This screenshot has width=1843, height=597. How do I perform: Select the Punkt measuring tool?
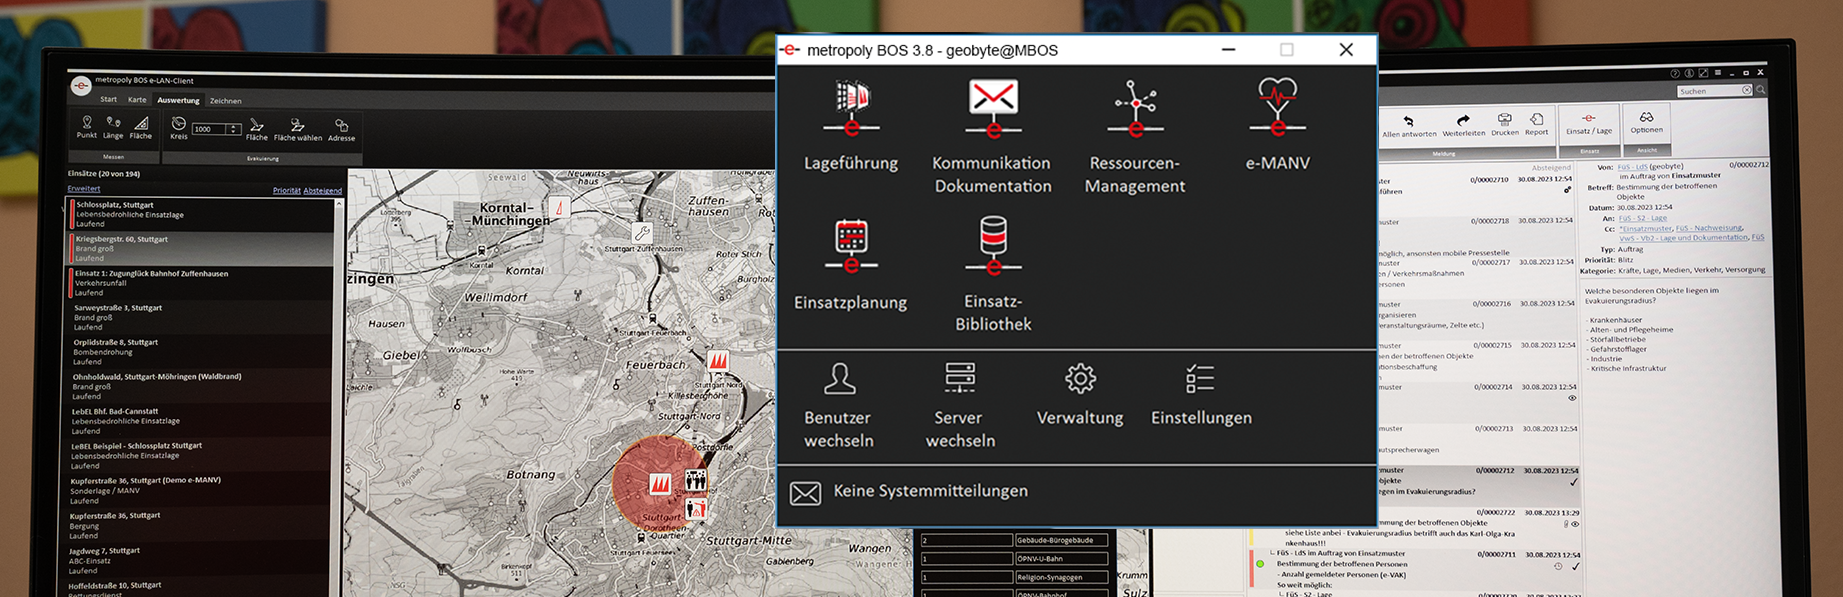[x=87, y=127]
